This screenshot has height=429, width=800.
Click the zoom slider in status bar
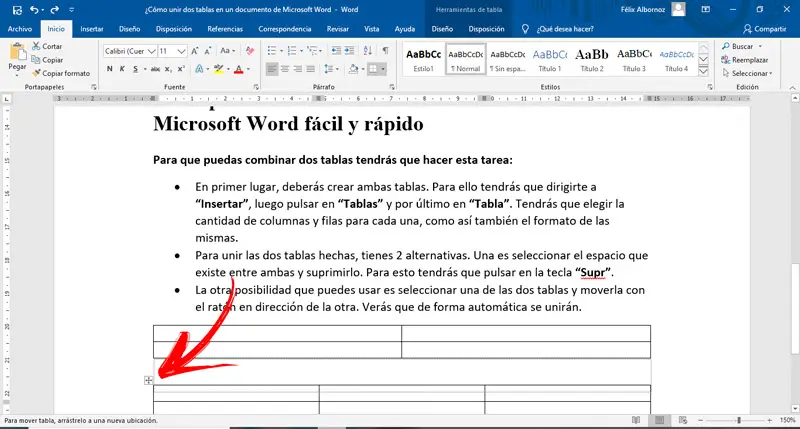tap(740, 422)
